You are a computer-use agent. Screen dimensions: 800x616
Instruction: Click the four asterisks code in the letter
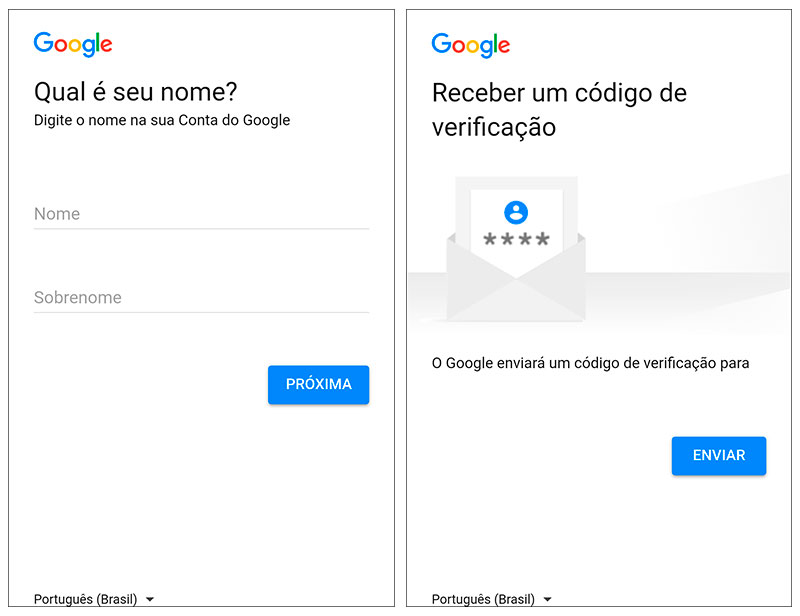[516, 240]
